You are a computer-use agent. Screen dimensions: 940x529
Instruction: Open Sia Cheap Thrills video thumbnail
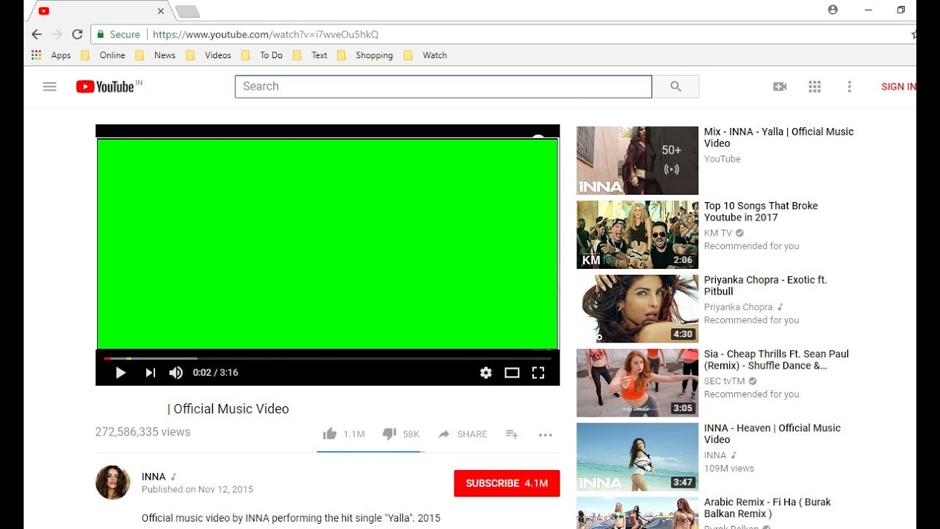(637, 383)
